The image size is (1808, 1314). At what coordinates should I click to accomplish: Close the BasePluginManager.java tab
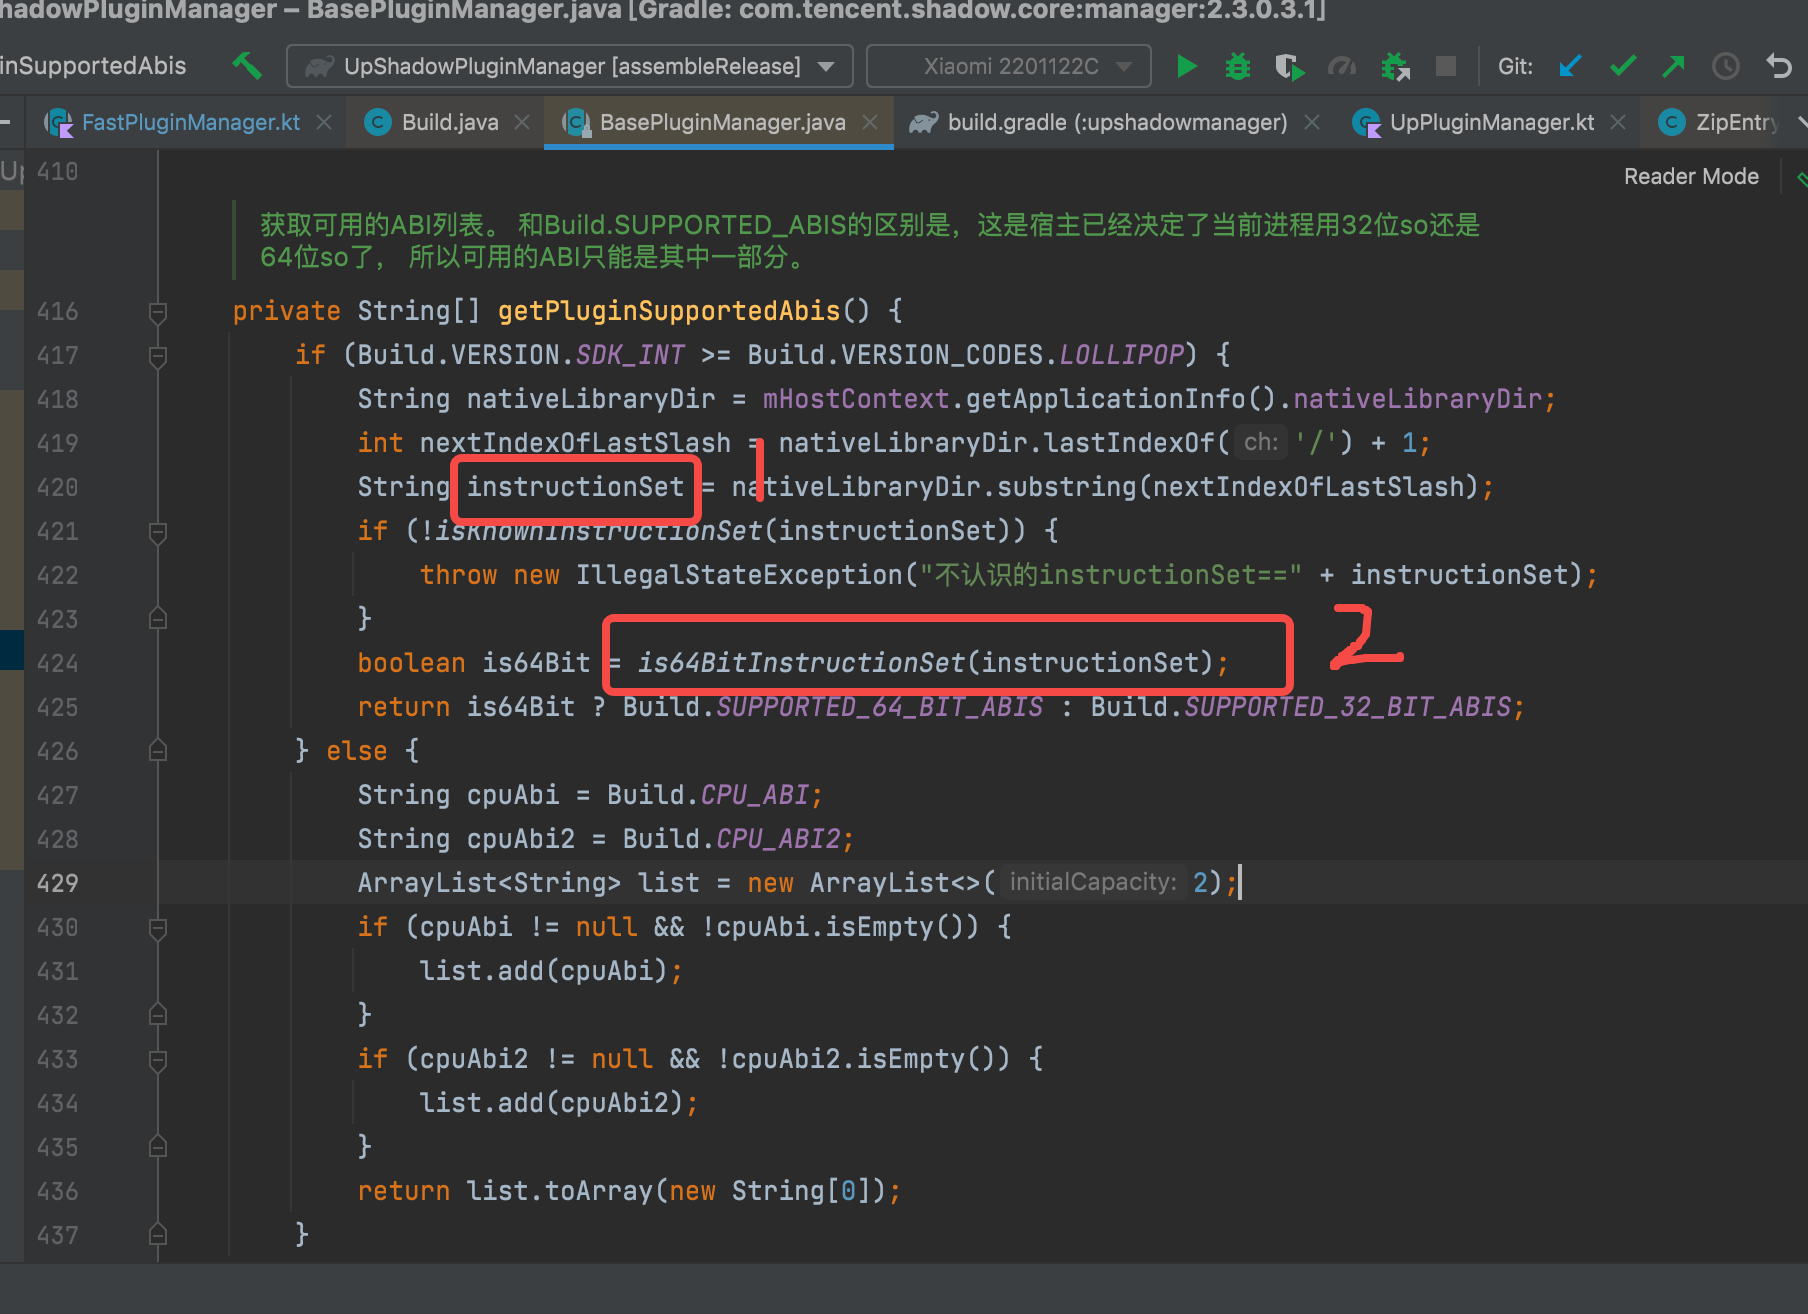coord(870,122)
